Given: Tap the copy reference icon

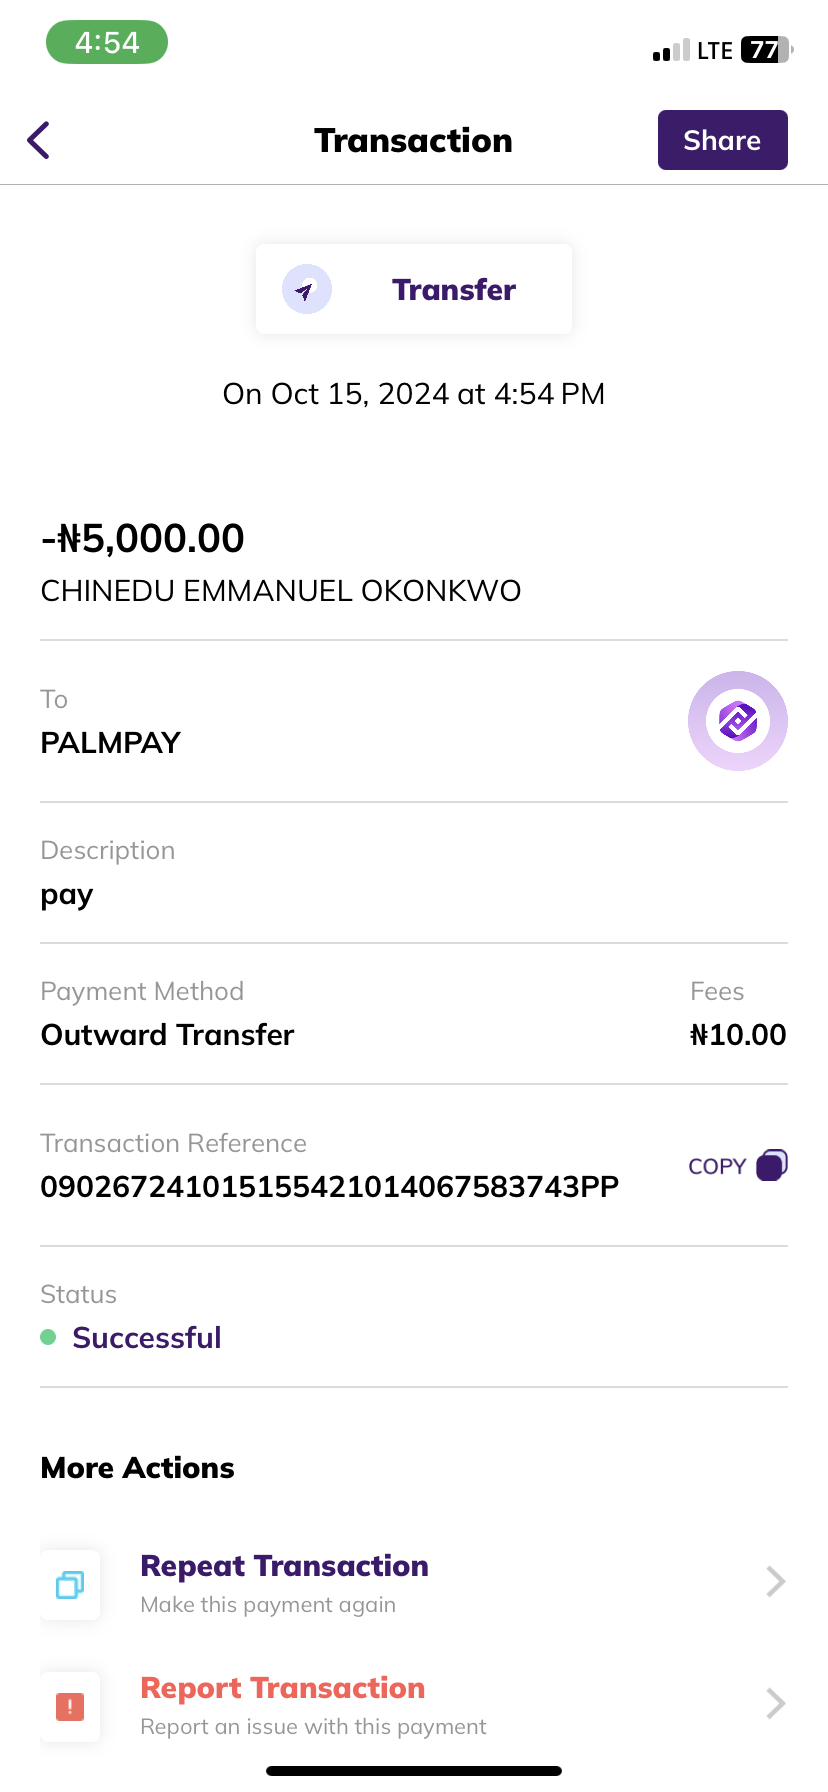Looking at the screenshot, I should (772, 1165).
